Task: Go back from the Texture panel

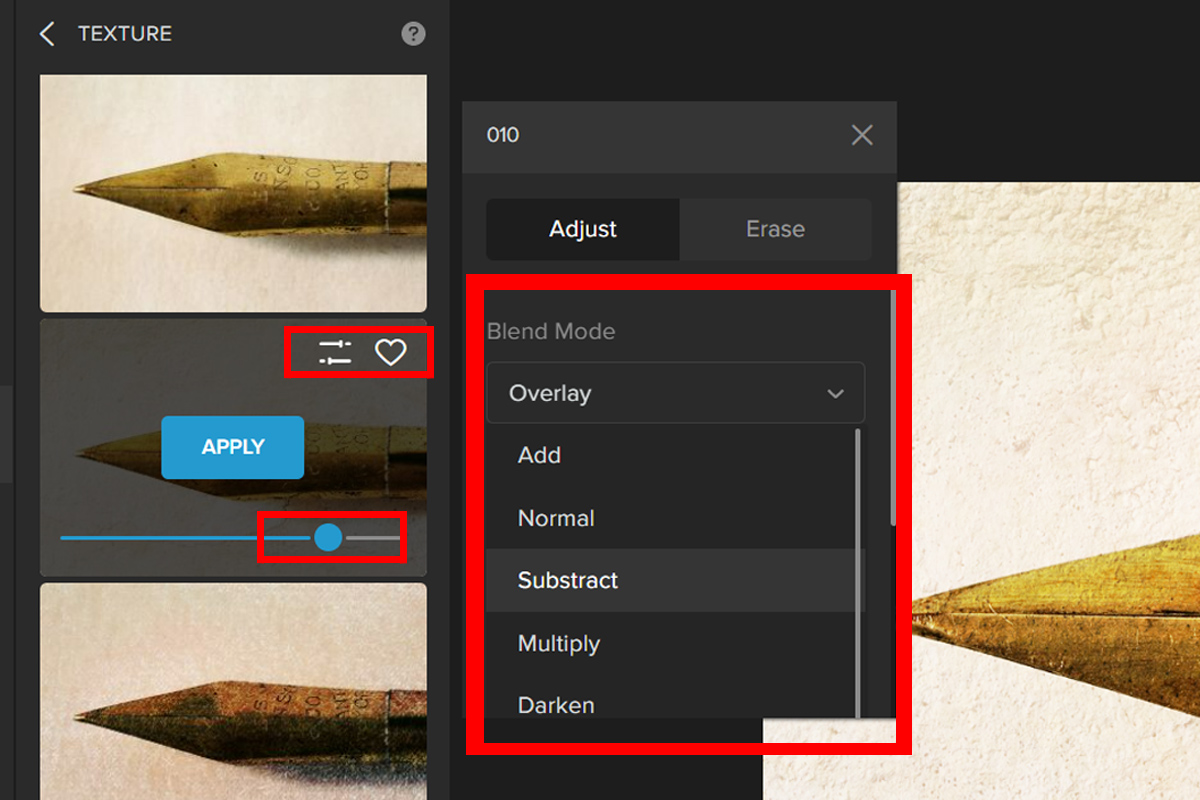Action: point(46,34)
